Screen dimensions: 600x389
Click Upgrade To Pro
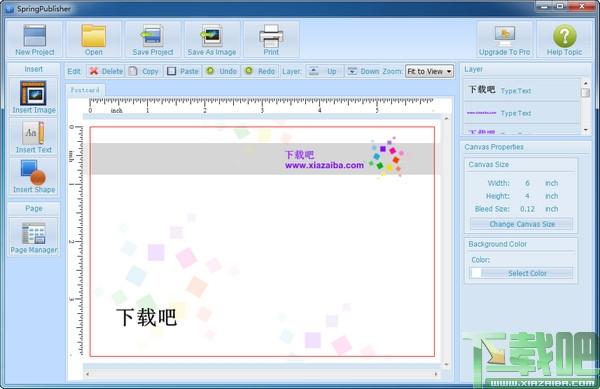[x=505, y=39]
